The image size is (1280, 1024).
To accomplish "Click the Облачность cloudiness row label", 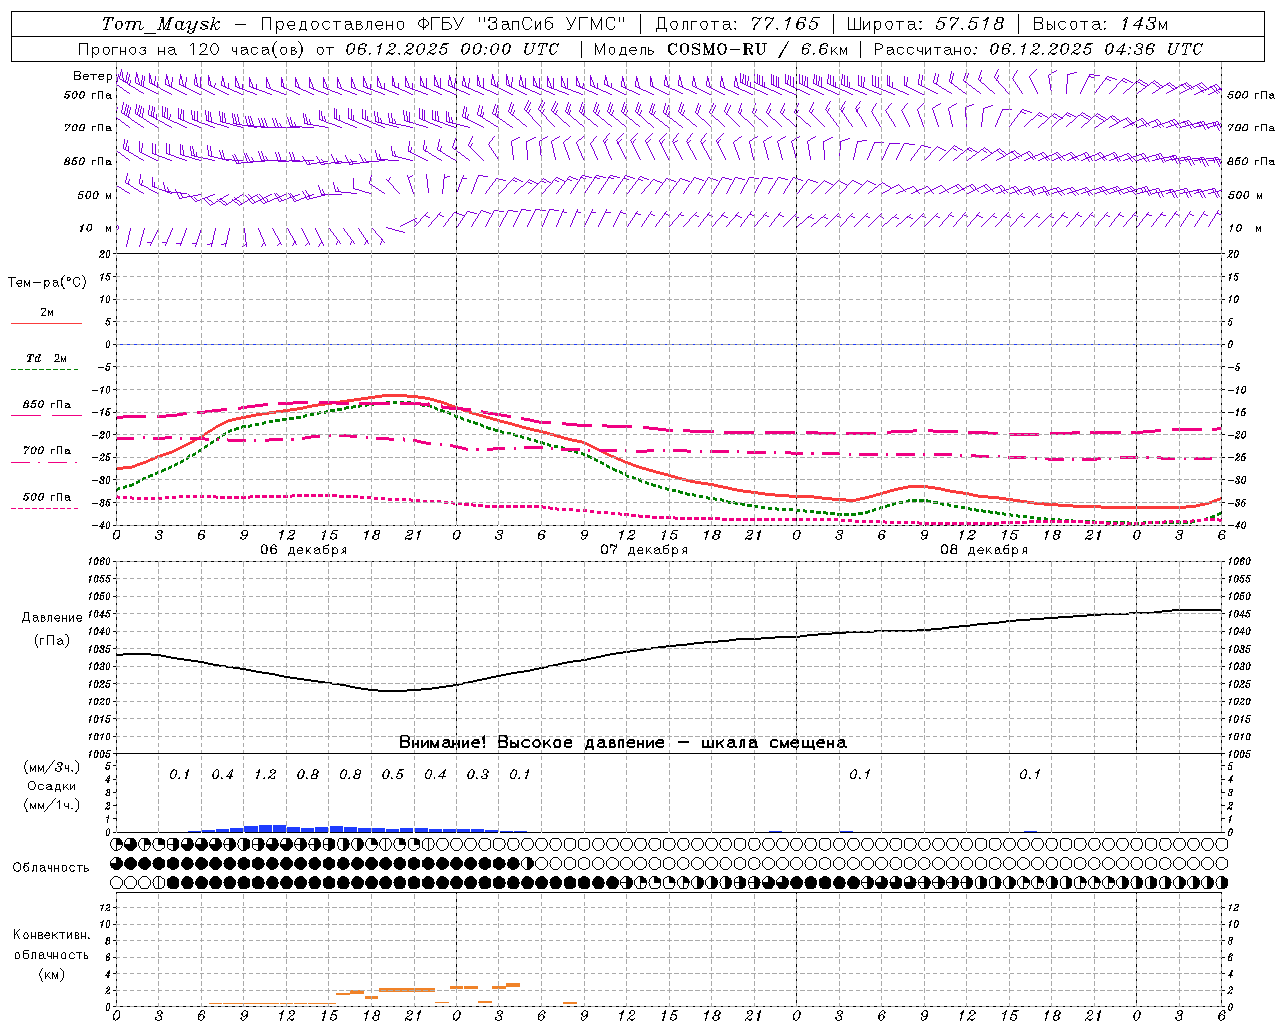I will [51, 867].
